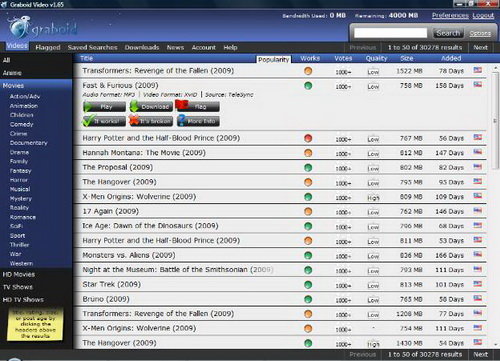Choose the Action/Adv genre

click(25, 96)
